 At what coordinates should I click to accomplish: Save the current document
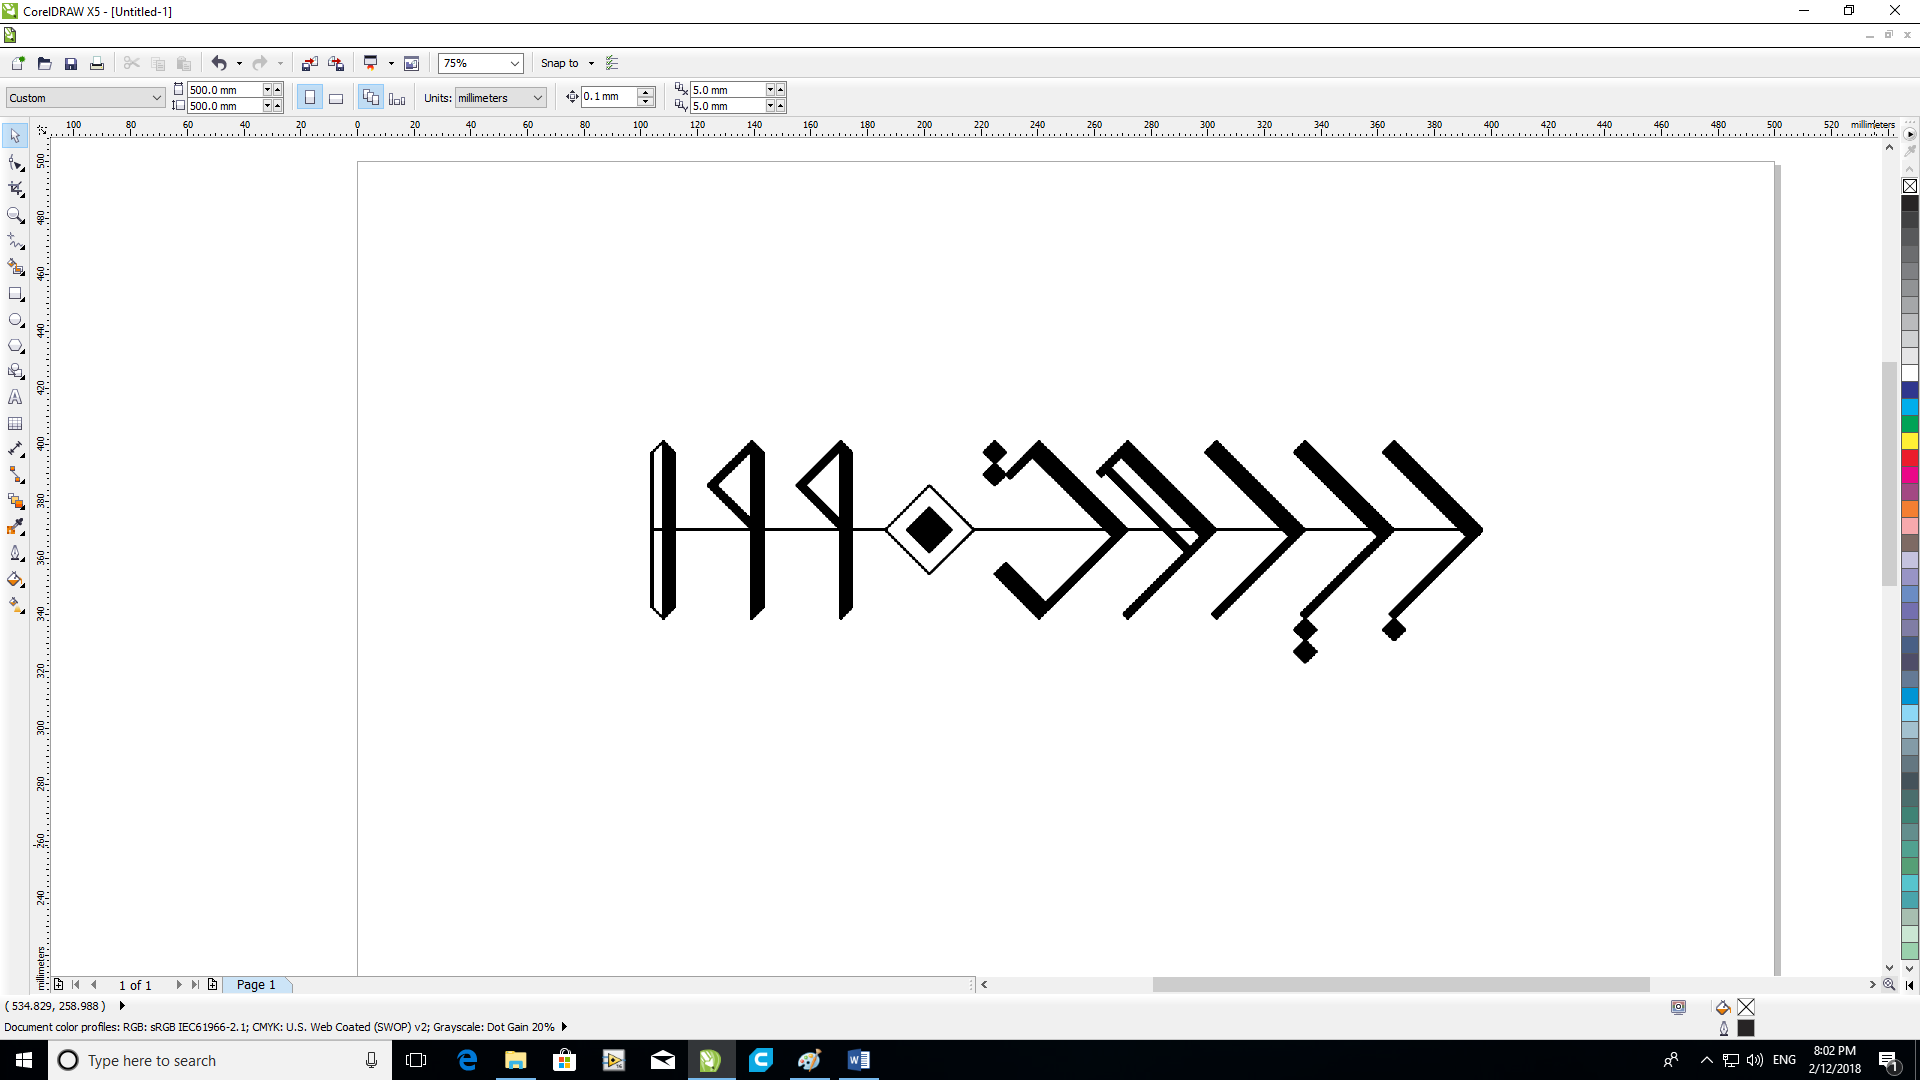71,63
